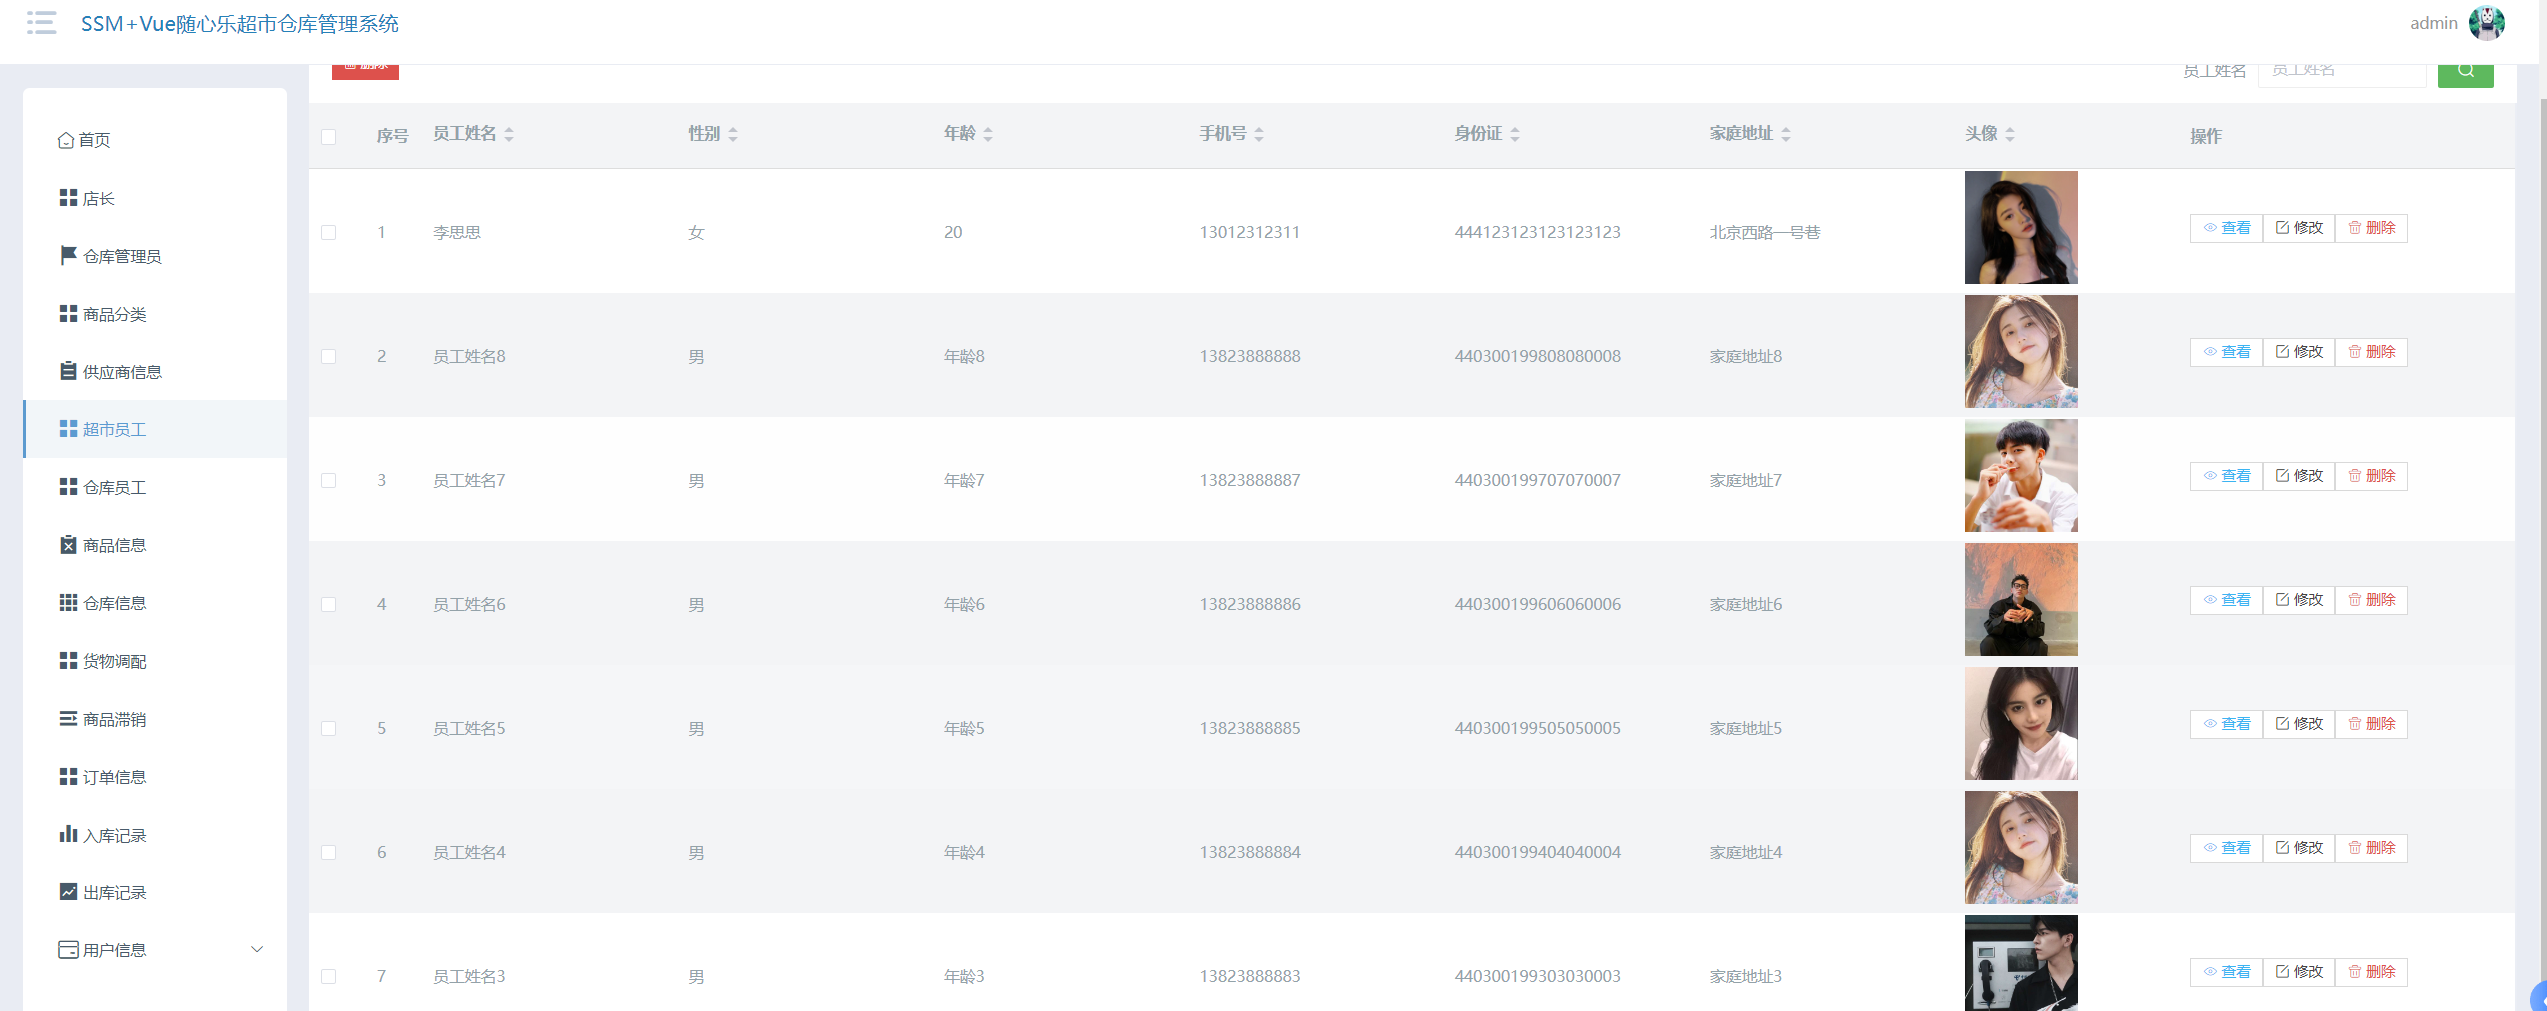The image size is (2547, 1011).
Task: Sort table by 年龄 column arrows
Action: [x=988, y=134]
